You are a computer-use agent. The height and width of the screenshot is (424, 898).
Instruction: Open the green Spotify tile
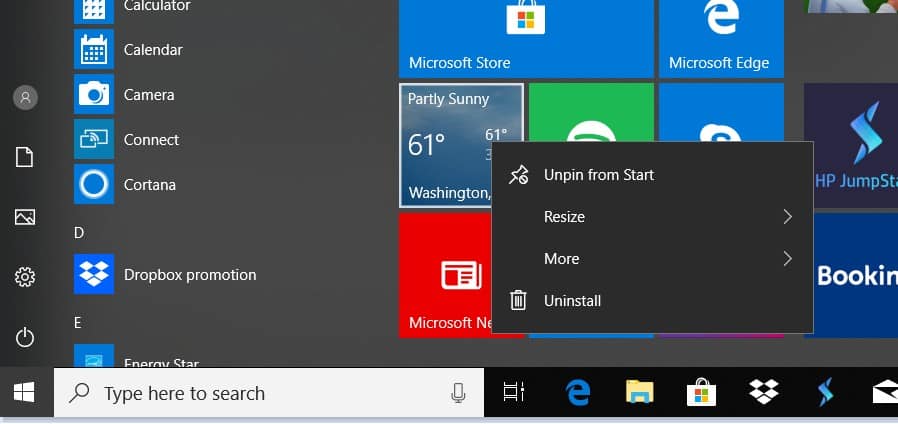[x=591, y=112]
